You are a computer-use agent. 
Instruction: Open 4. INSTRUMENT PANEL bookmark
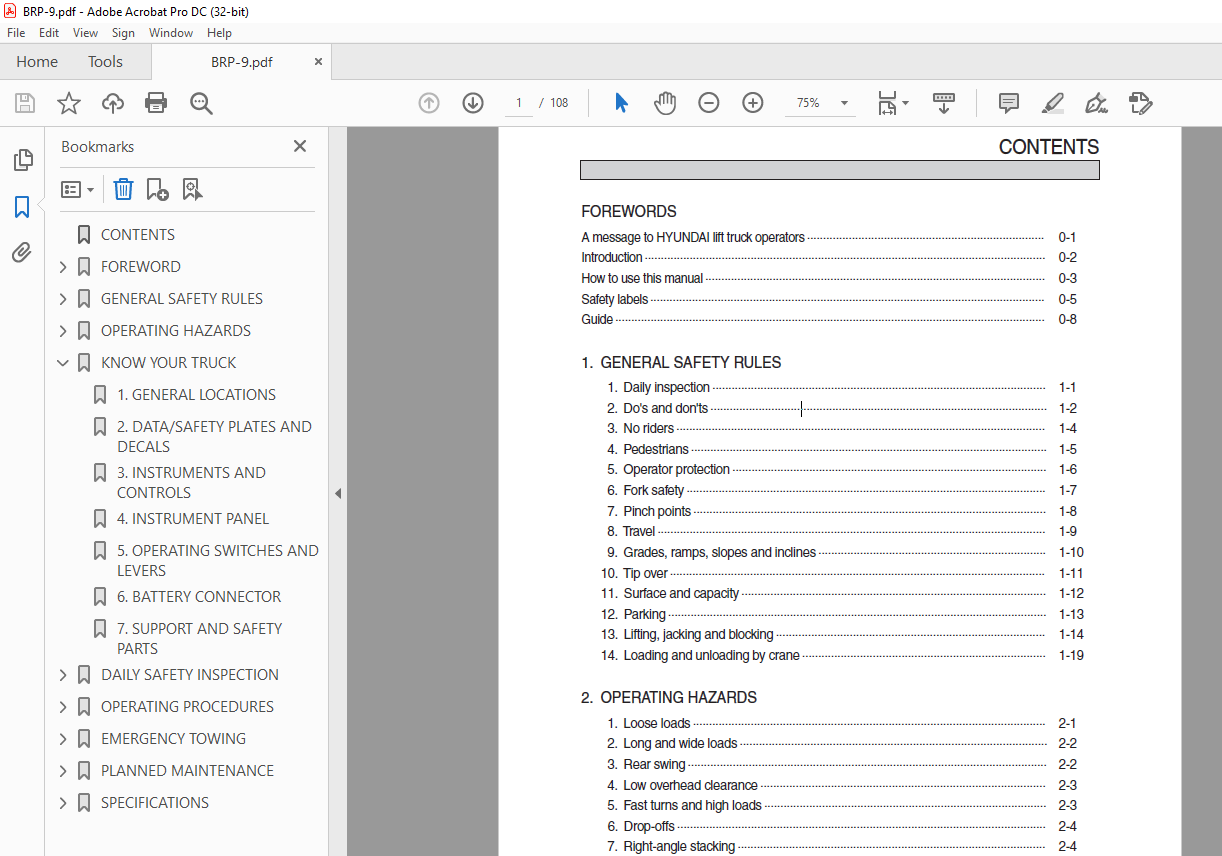click(193, 519)
